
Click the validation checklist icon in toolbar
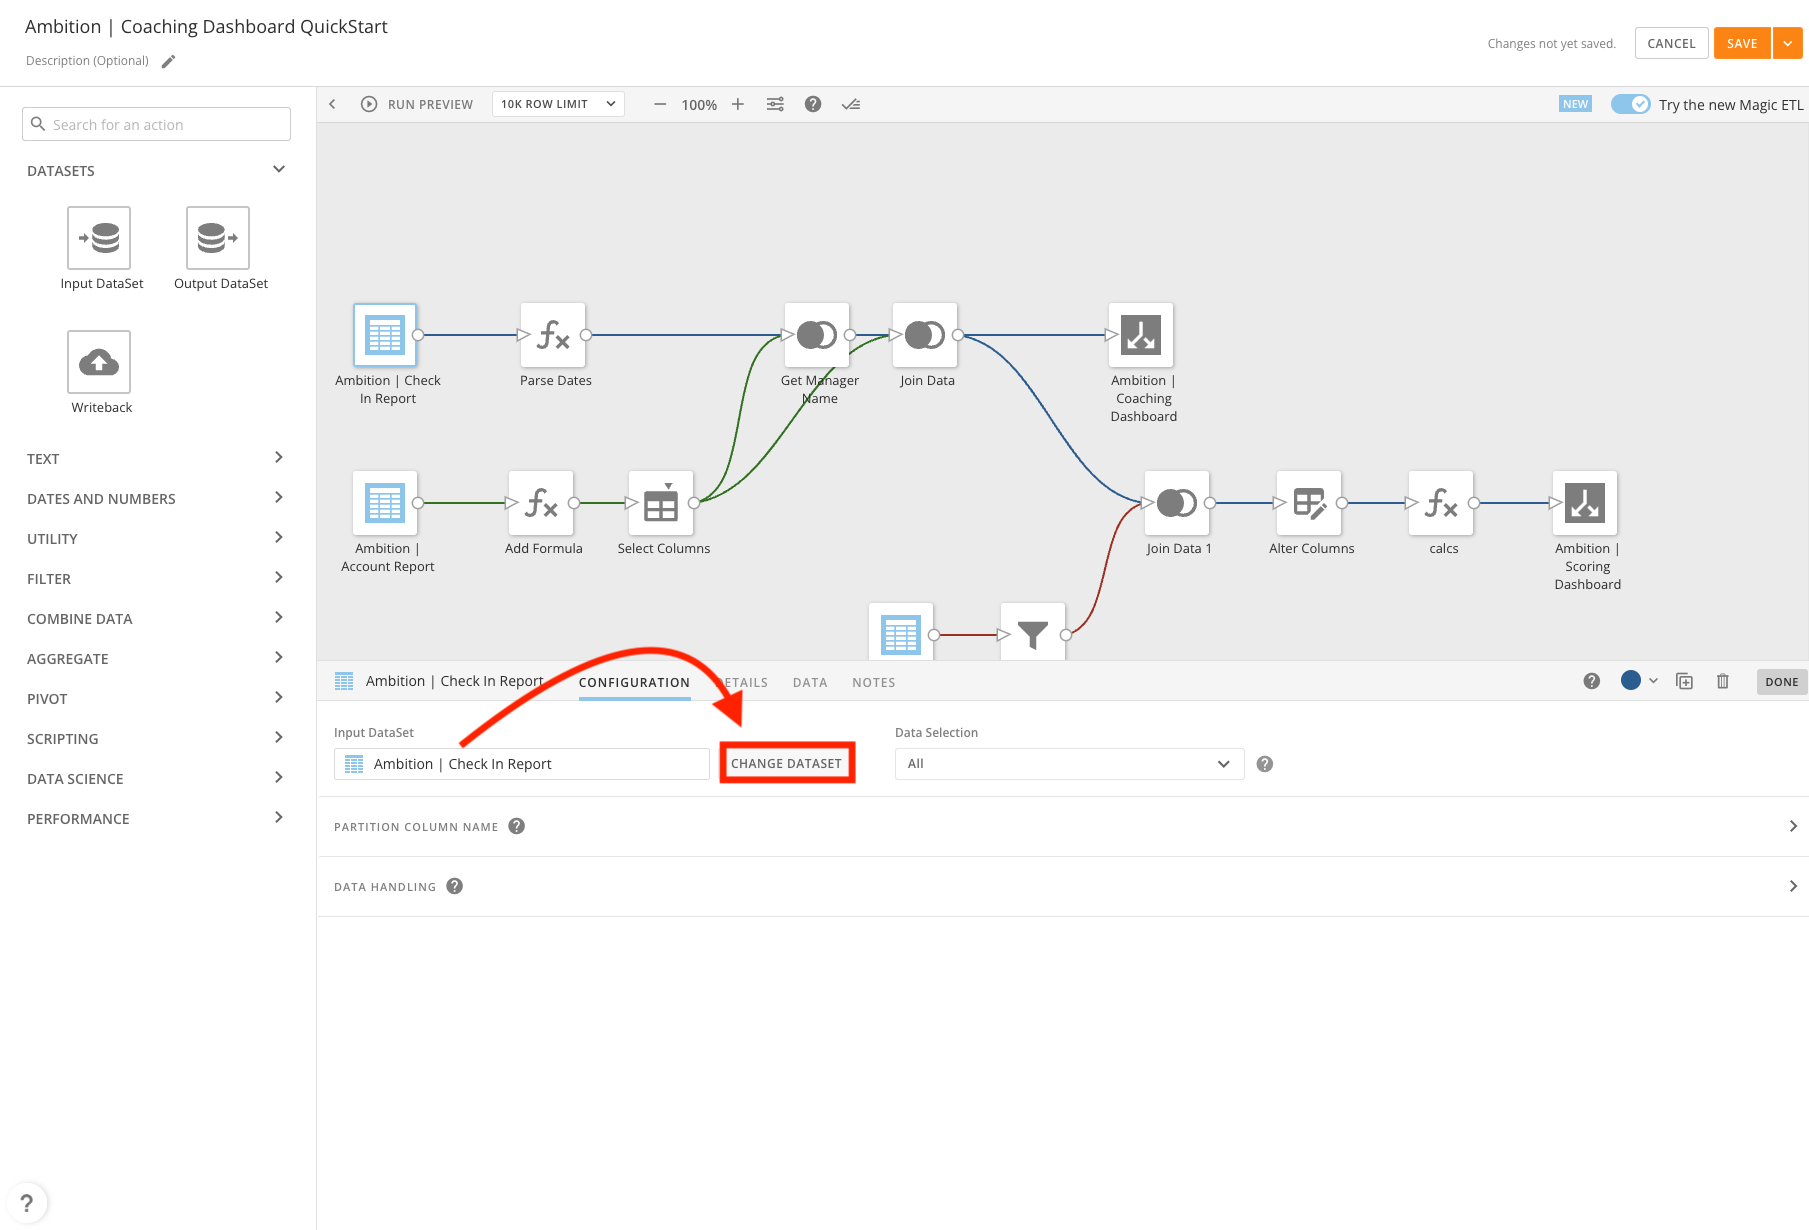851,104
